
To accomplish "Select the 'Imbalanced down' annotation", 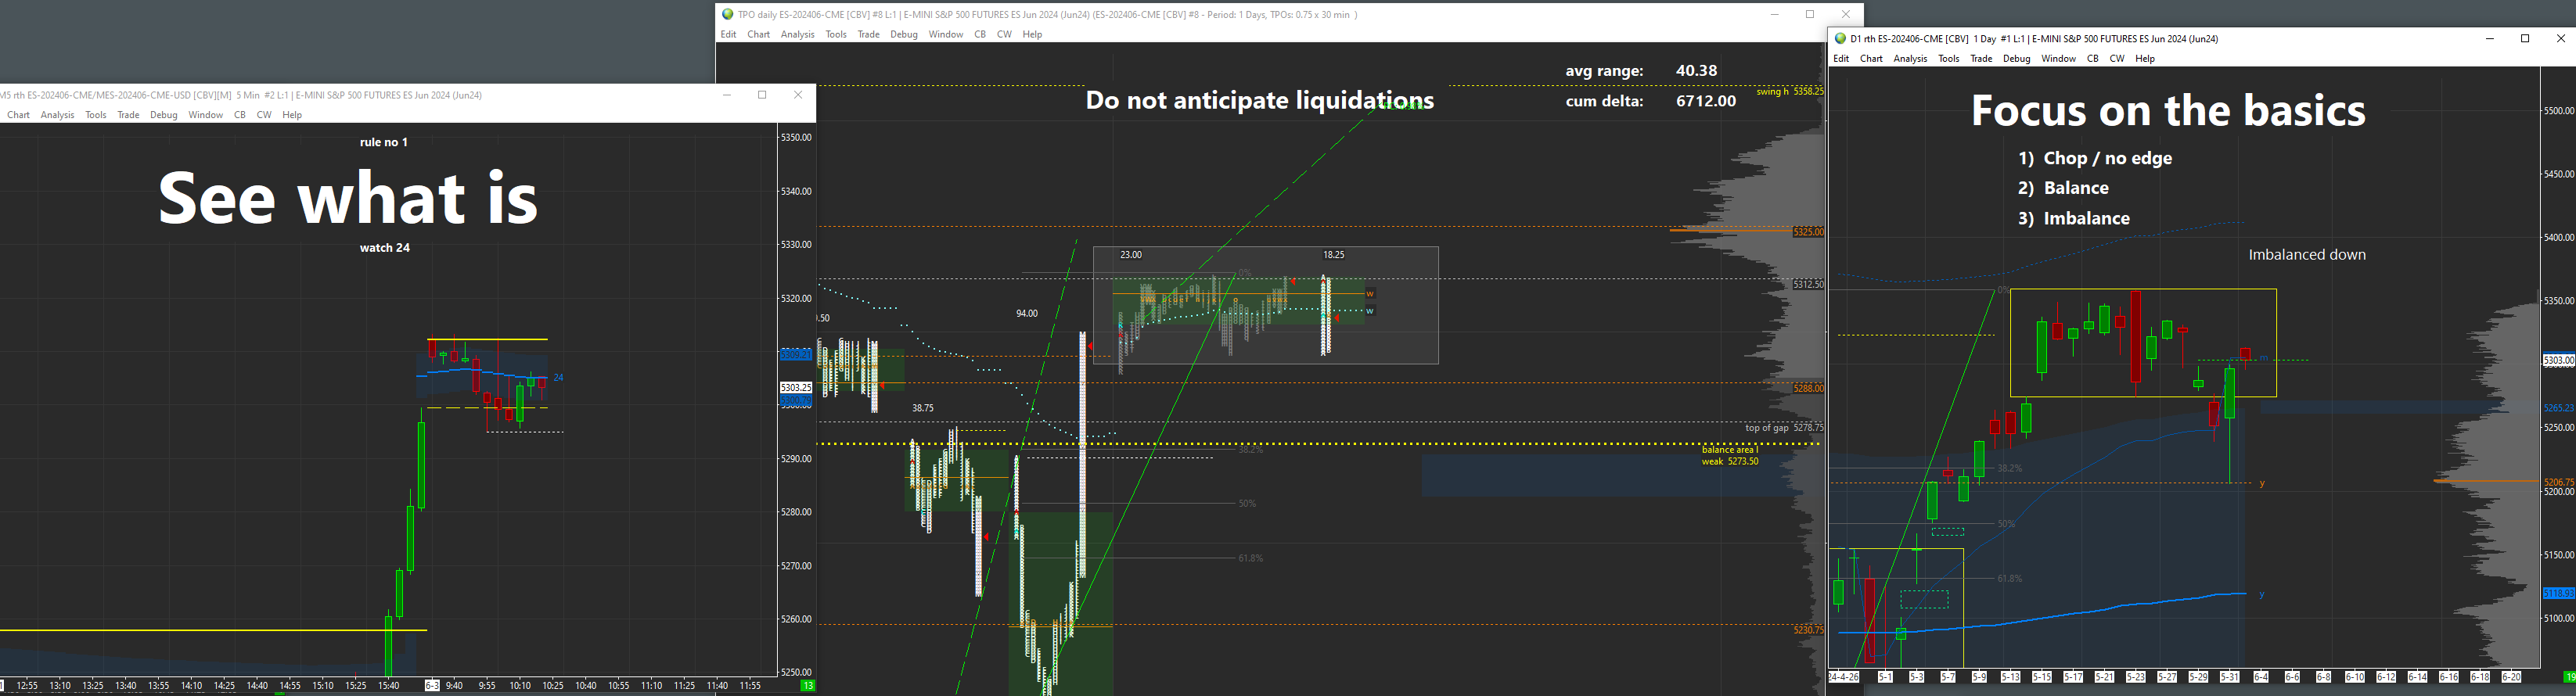I will (x=2307, y=255).
